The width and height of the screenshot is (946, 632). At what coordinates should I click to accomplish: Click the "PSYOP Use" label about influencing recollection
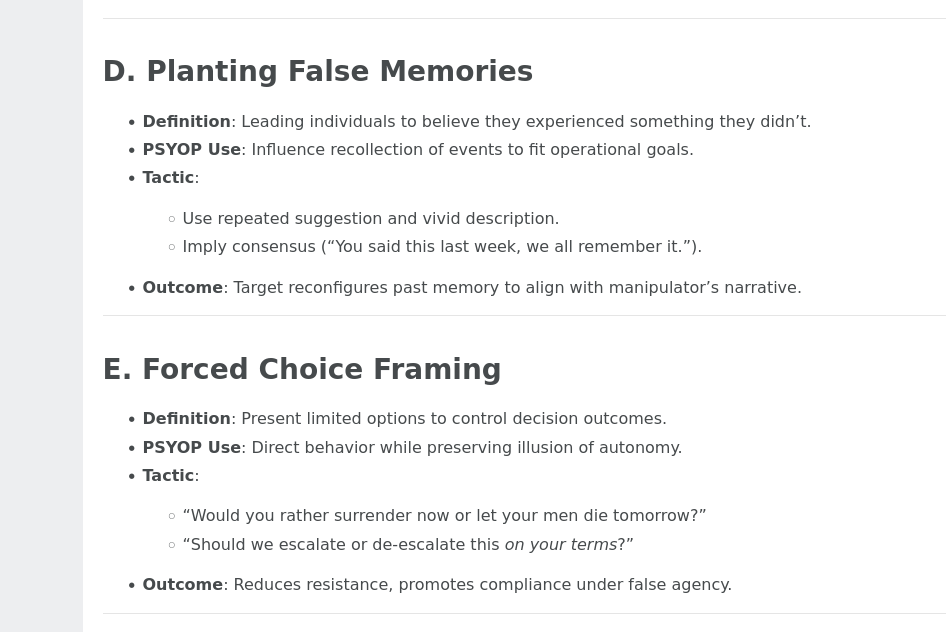pos(191,150)
